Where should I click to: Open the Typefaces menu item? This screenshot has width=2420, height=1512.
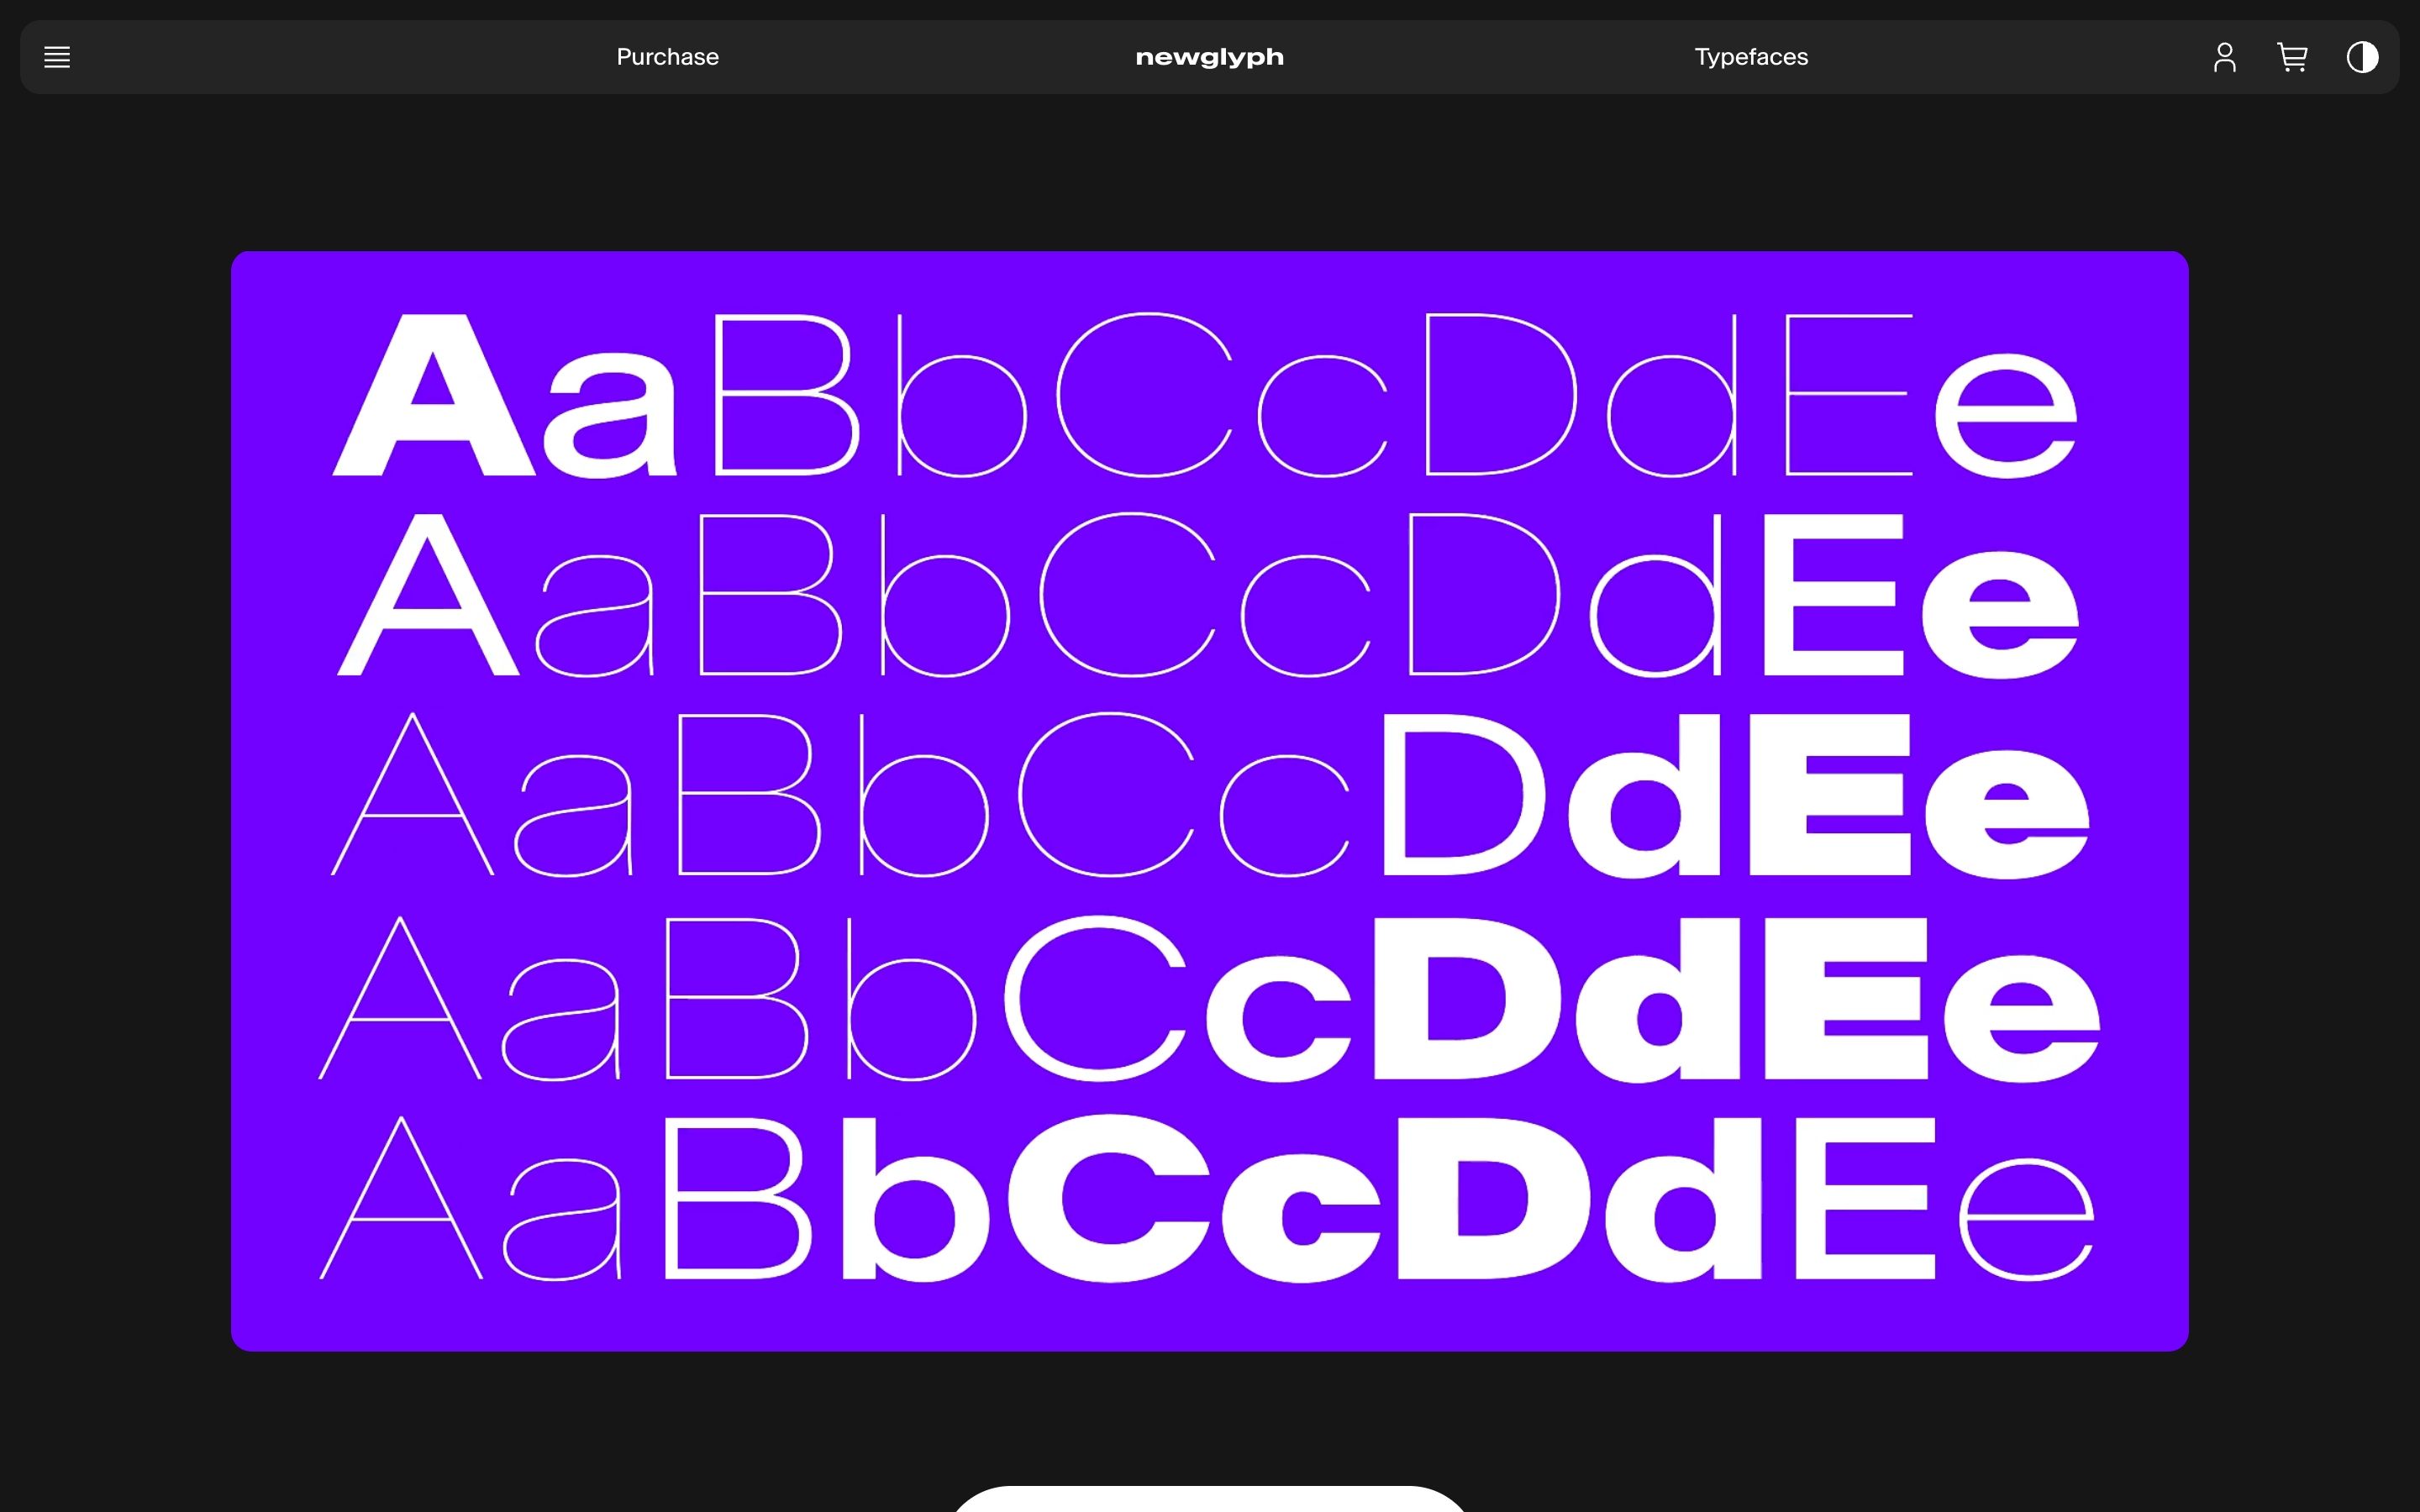pyautogui.click(x=1751, y=57)
